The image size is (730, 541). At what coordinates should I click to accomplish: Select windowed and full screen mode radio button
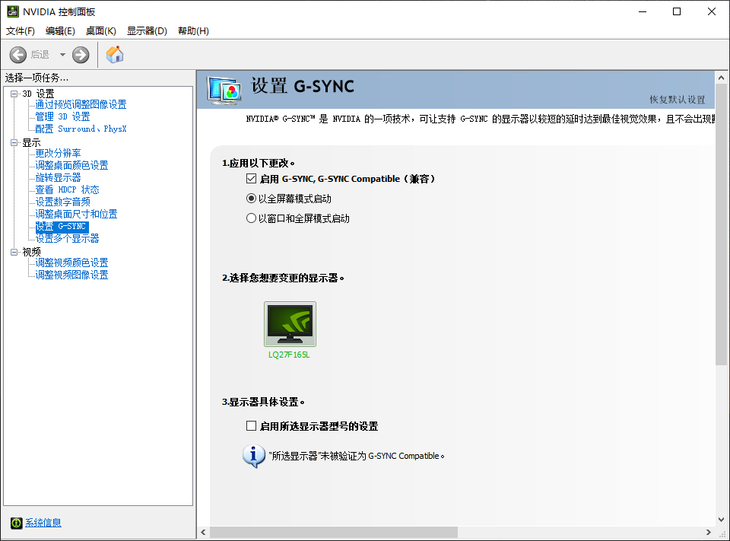pyautogui.click(x=251, y=218)
